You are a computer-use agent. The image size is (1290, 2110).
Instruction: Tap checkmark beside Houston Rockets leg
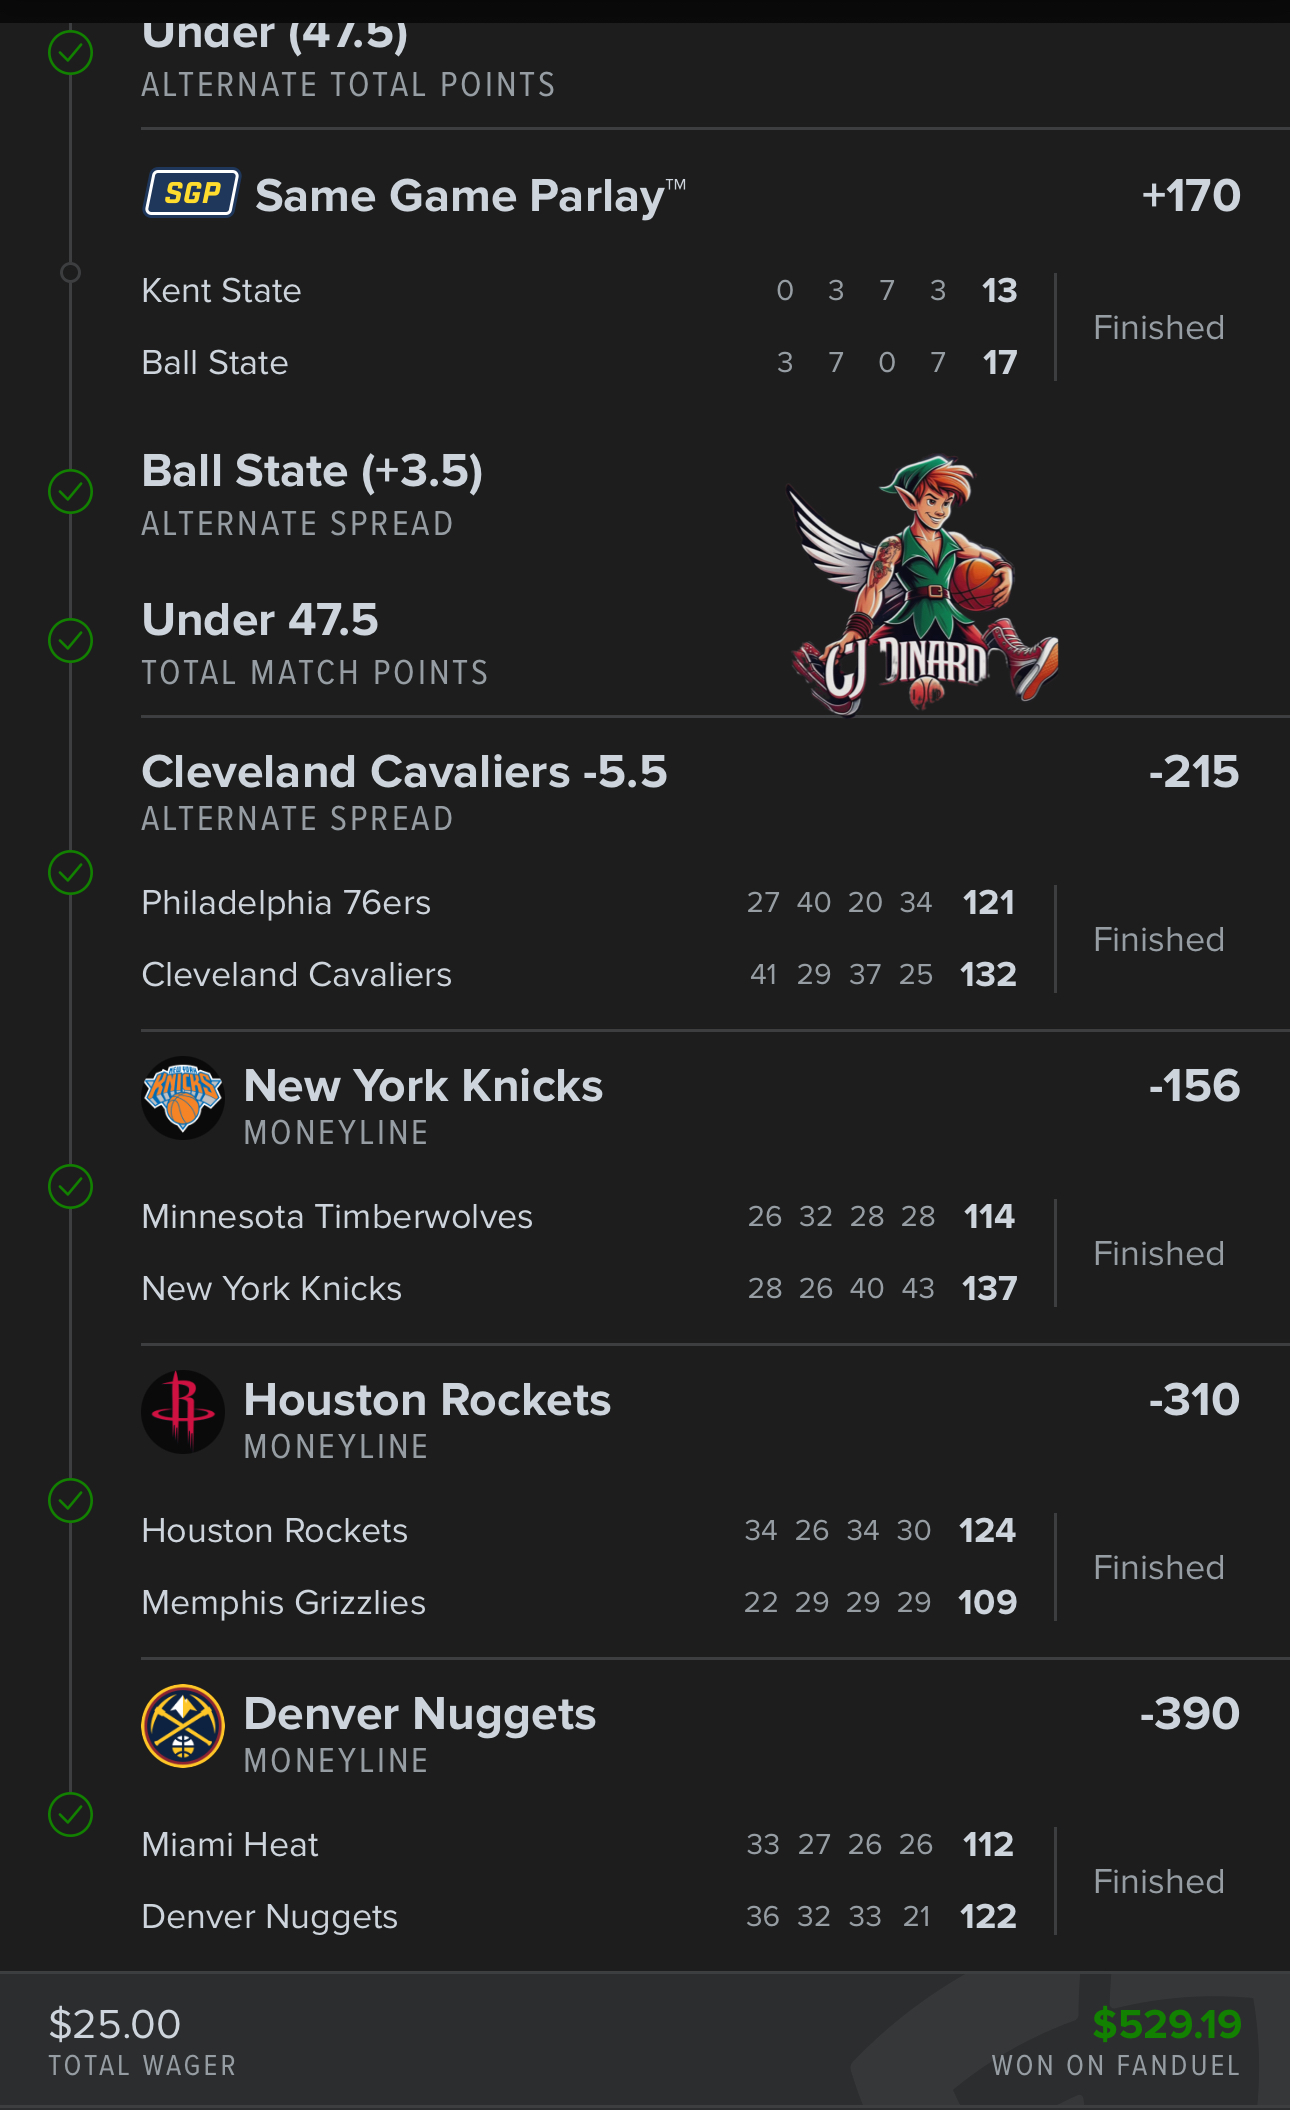pyautogui.click(x=71, y=1500)
